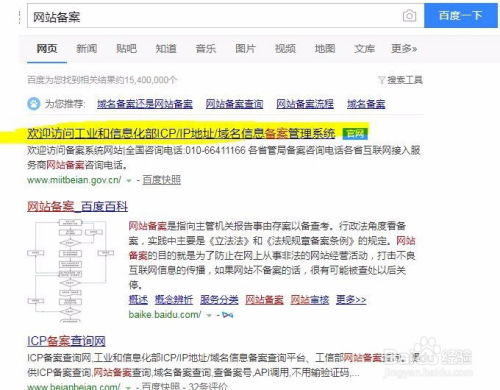Viewport: 500px width, 390px height.
Task: Open the 网站审核 section link
Action: pyautogui.click(x=310, y=300)
